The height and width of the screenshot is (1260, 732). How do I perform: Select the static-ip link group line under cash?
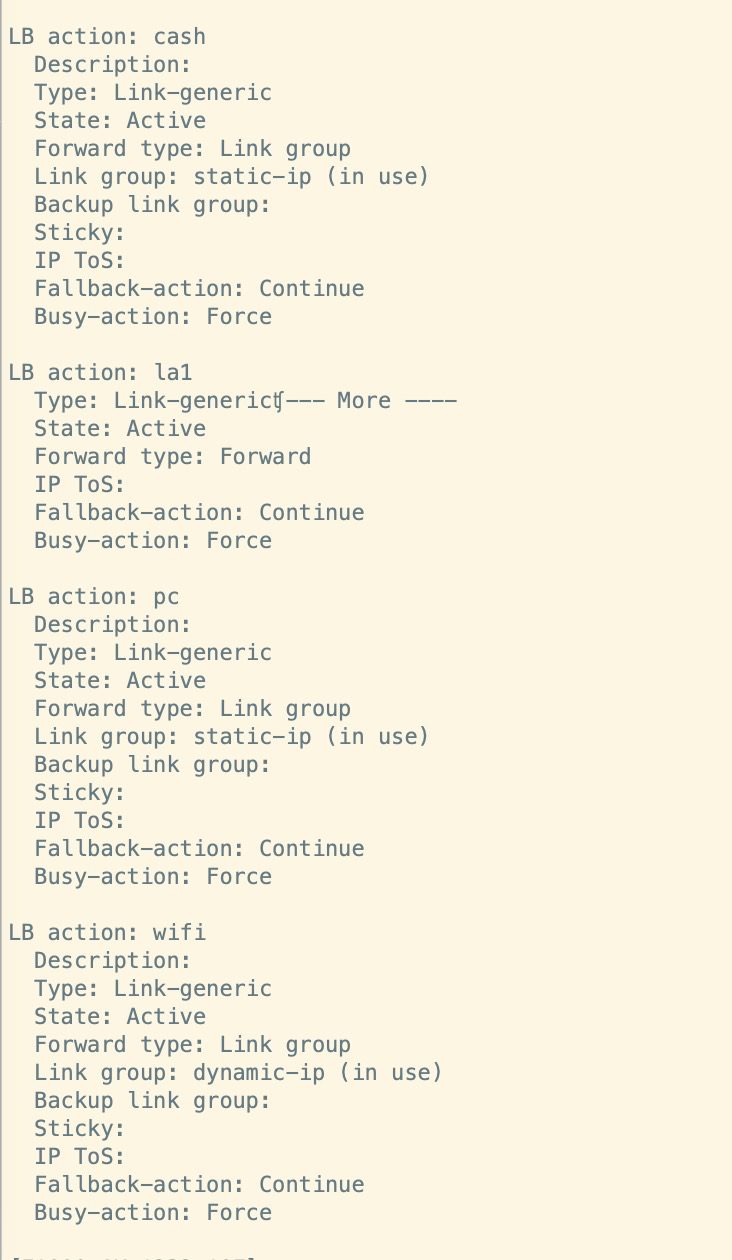click(231, 177)
